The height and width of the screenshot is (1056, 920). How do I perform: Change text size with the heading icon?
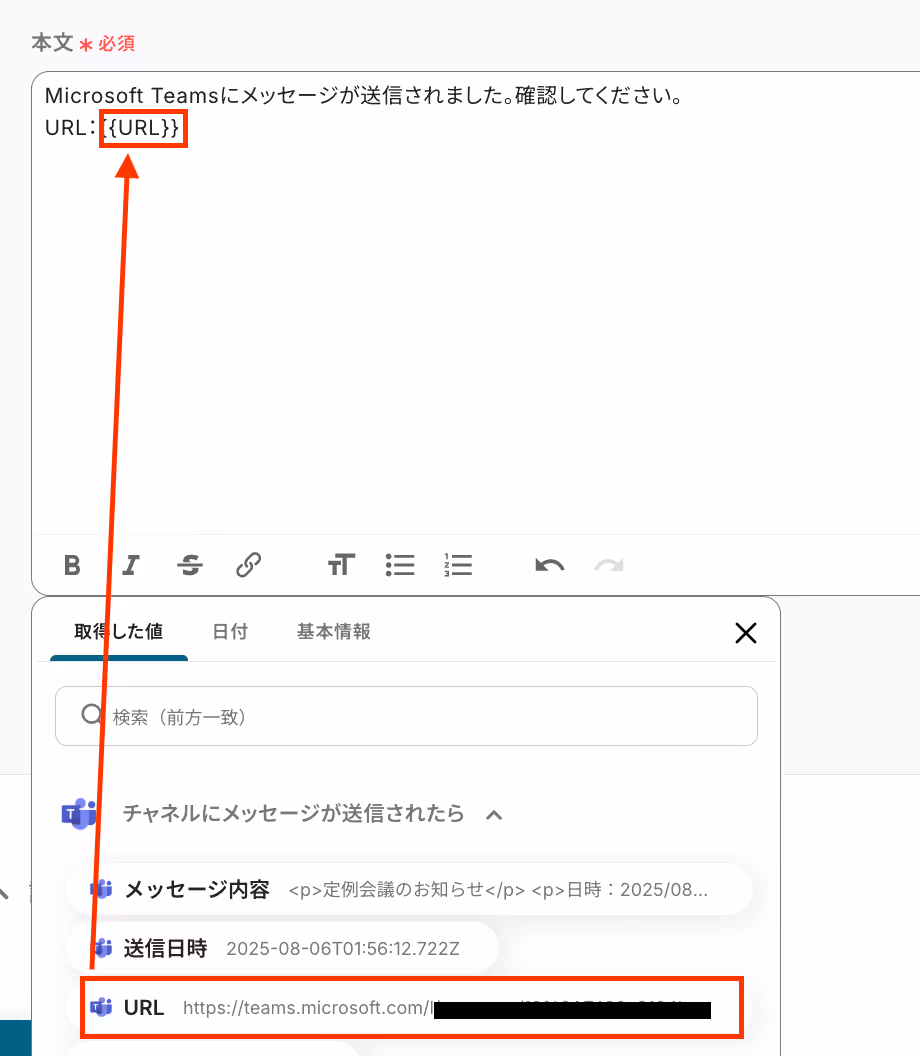(x=341, y=565)
